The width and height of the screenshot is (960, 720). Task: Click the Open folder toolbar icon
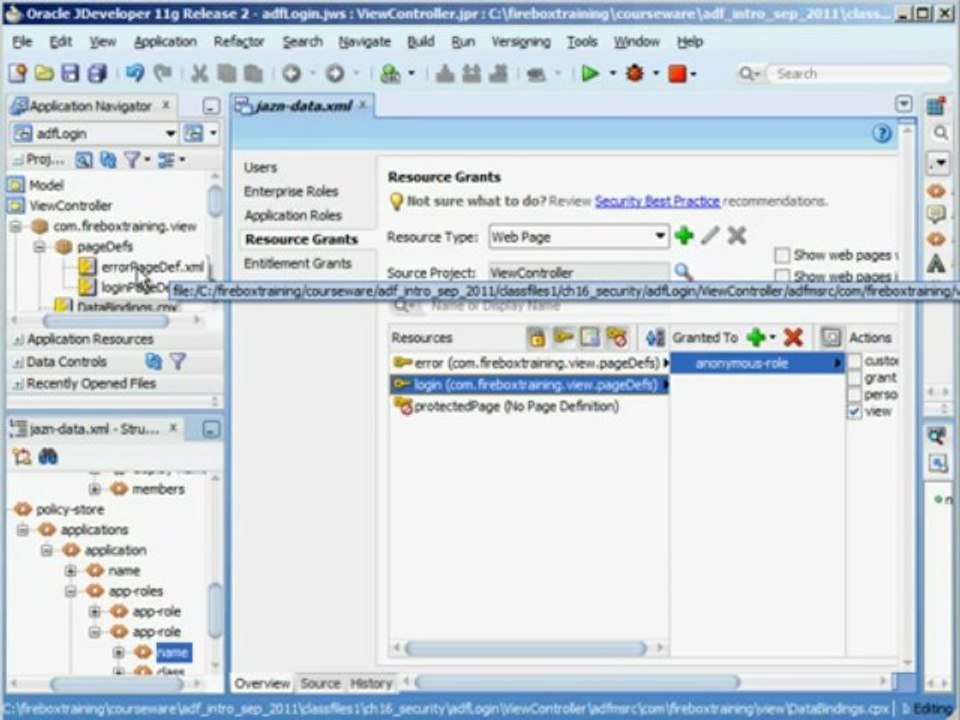point(44,73)
